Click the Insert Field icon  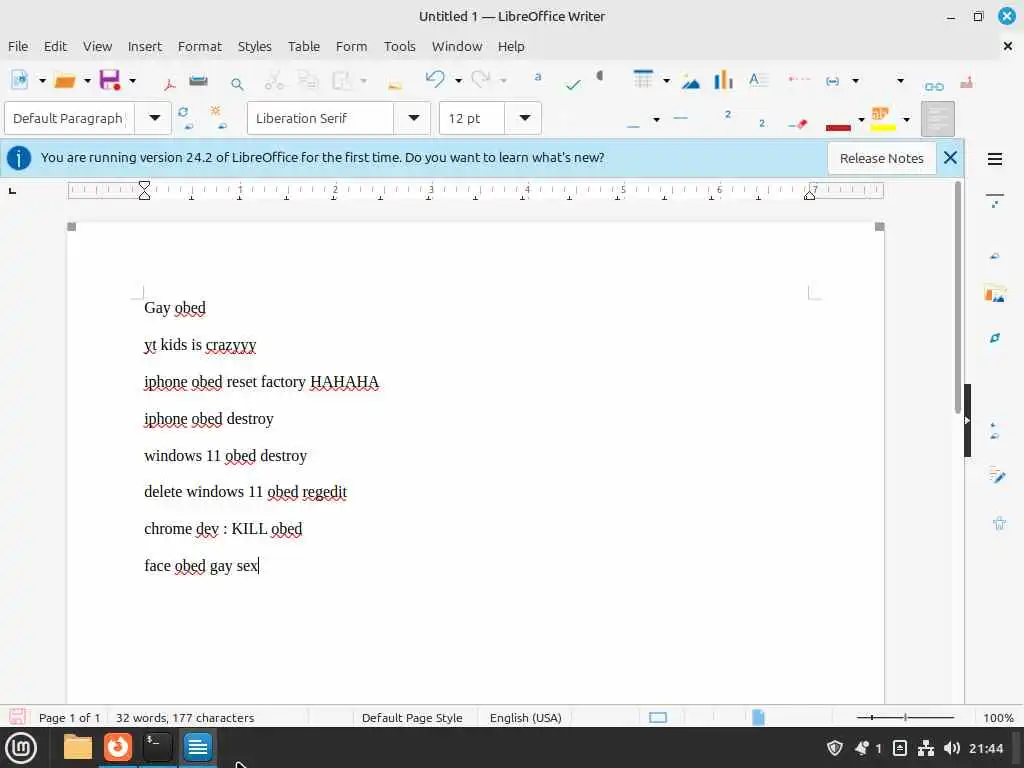(833, 81)
